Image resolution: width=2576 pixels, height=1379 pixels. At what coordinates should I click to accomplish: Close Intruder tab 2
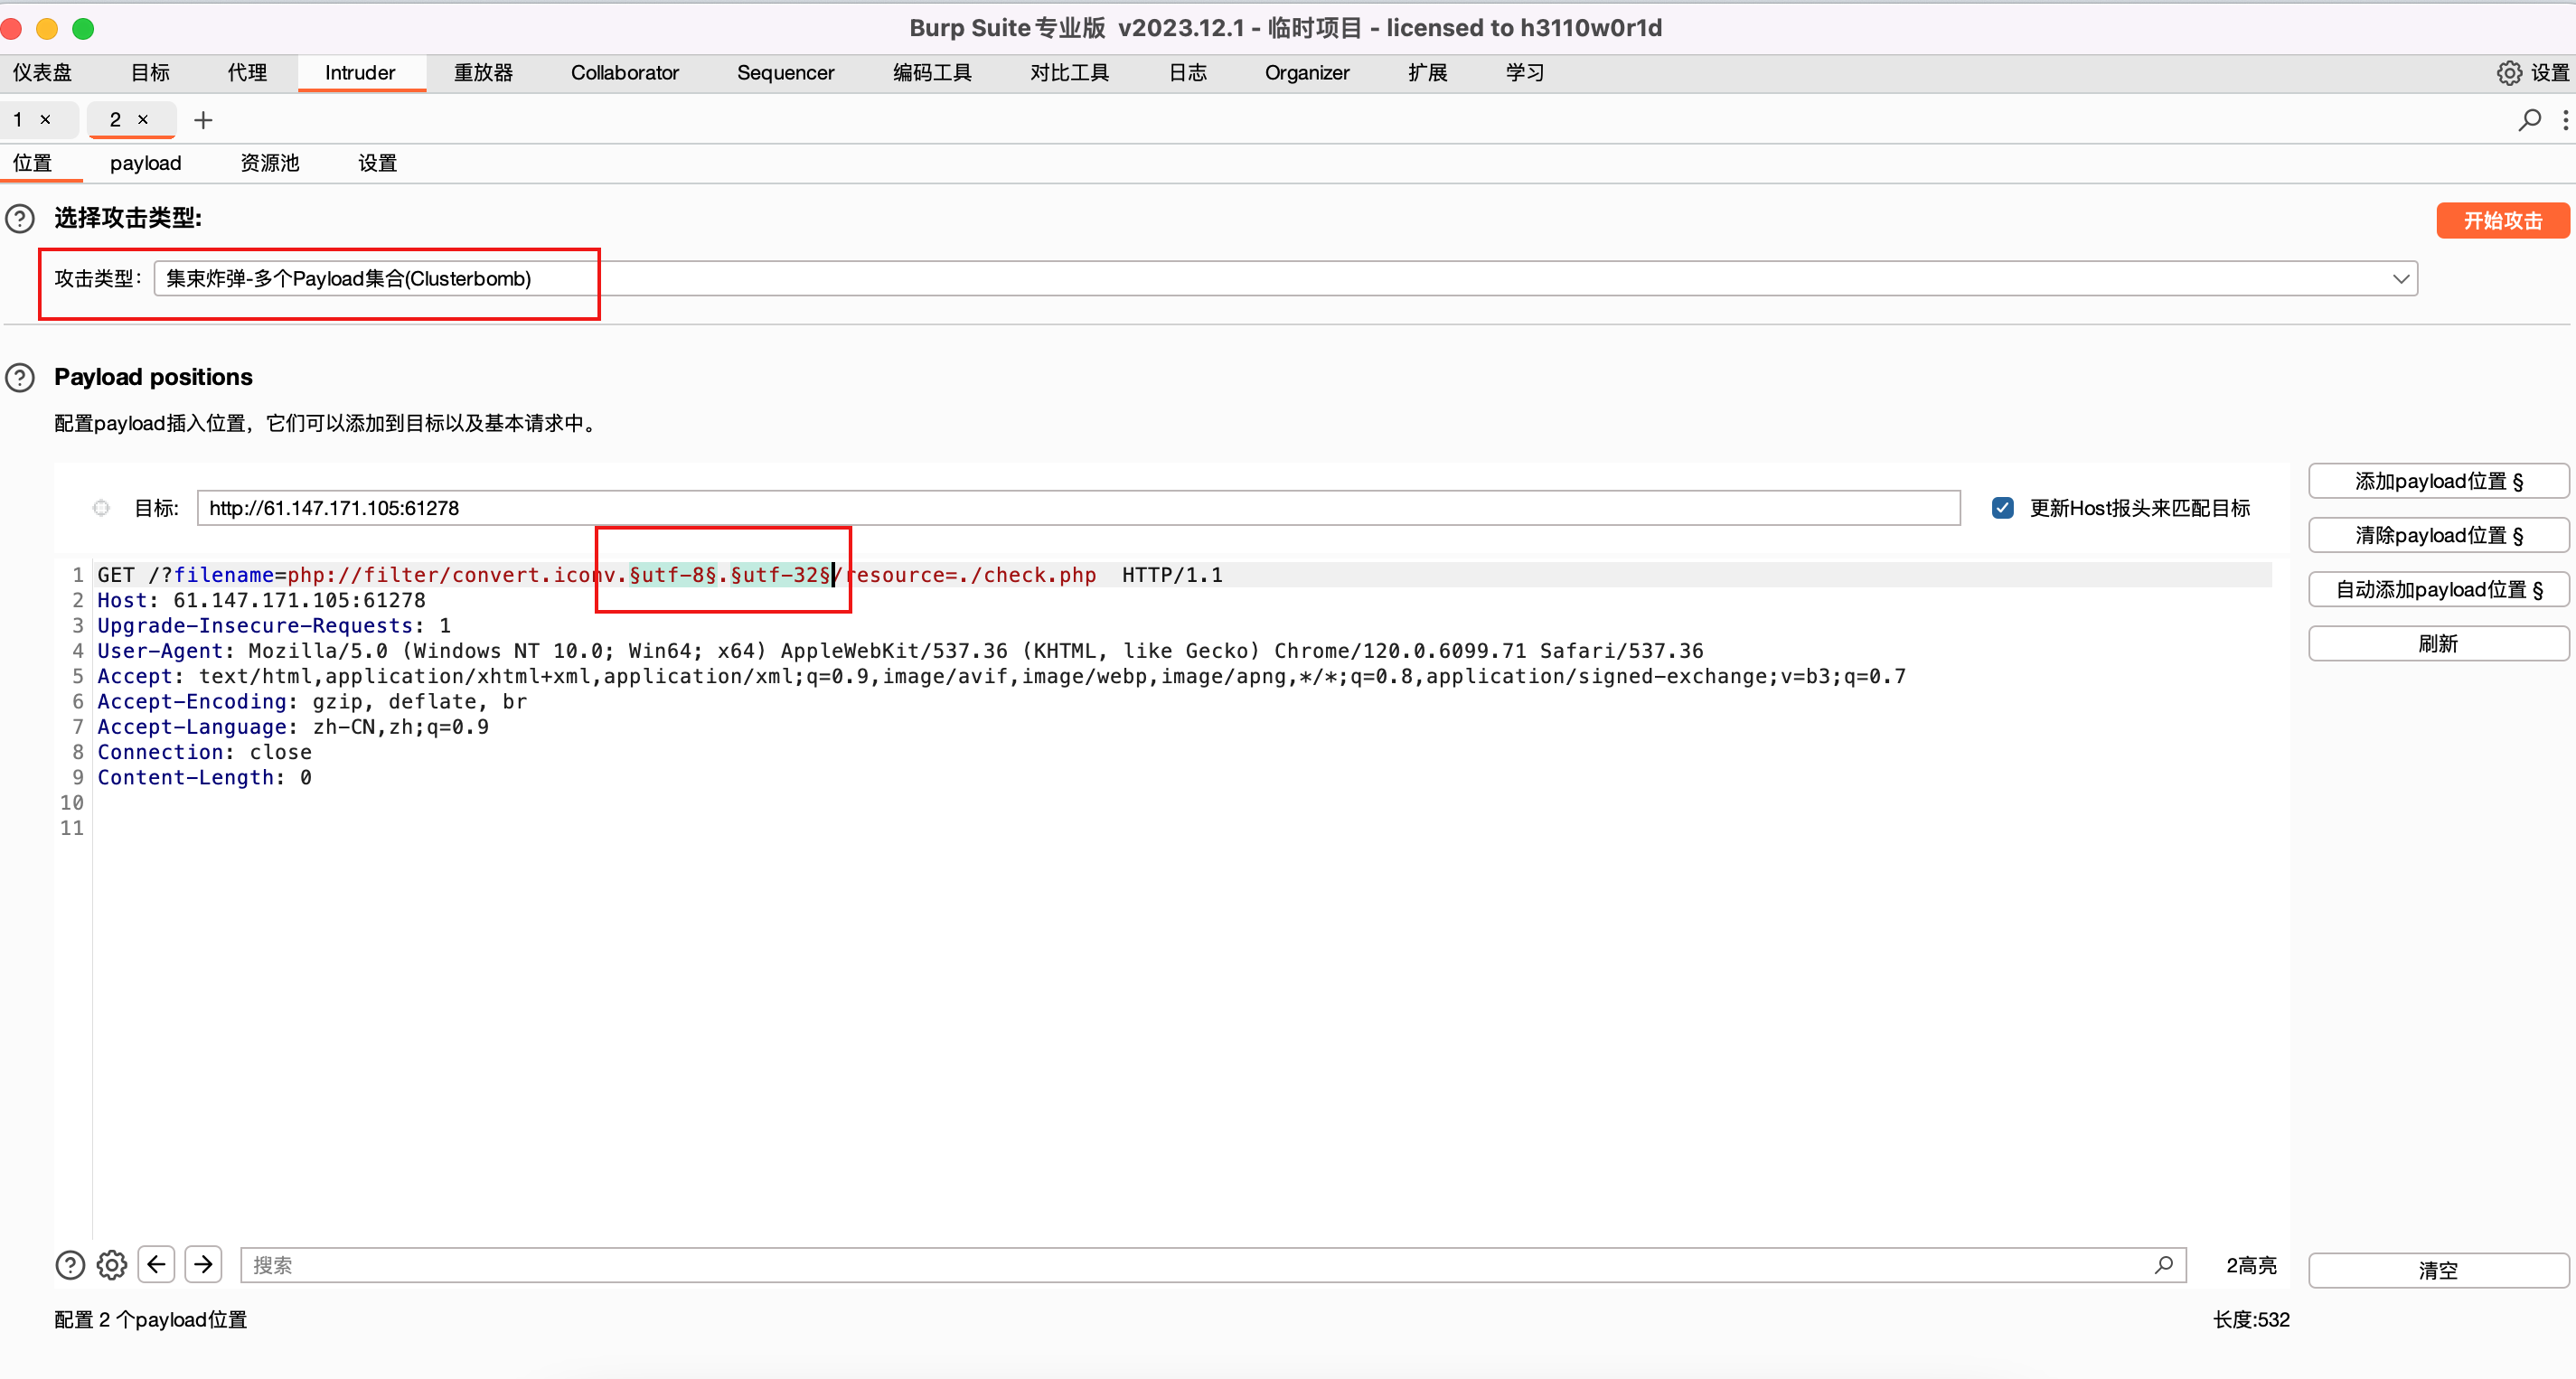pyautogui.click(x=143, y=119)
